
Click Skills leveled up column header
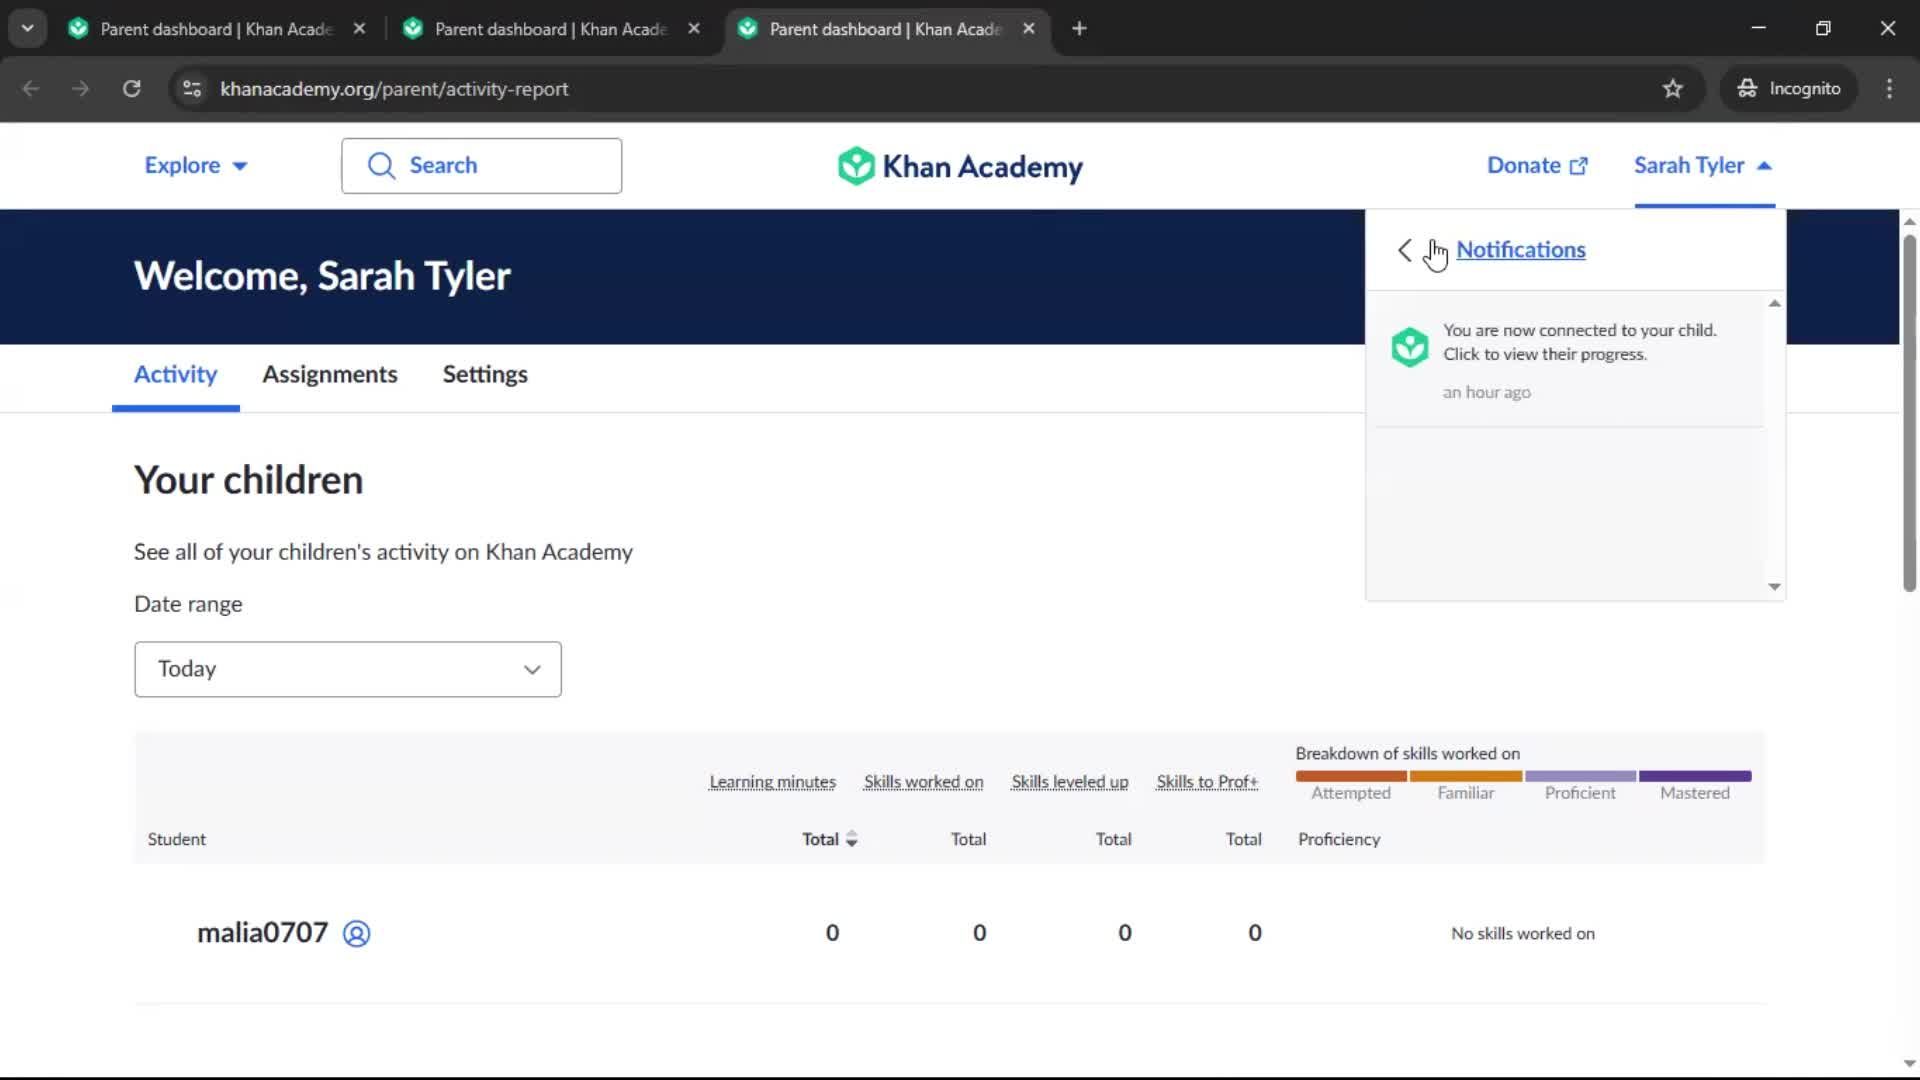tap(1069, 782)
